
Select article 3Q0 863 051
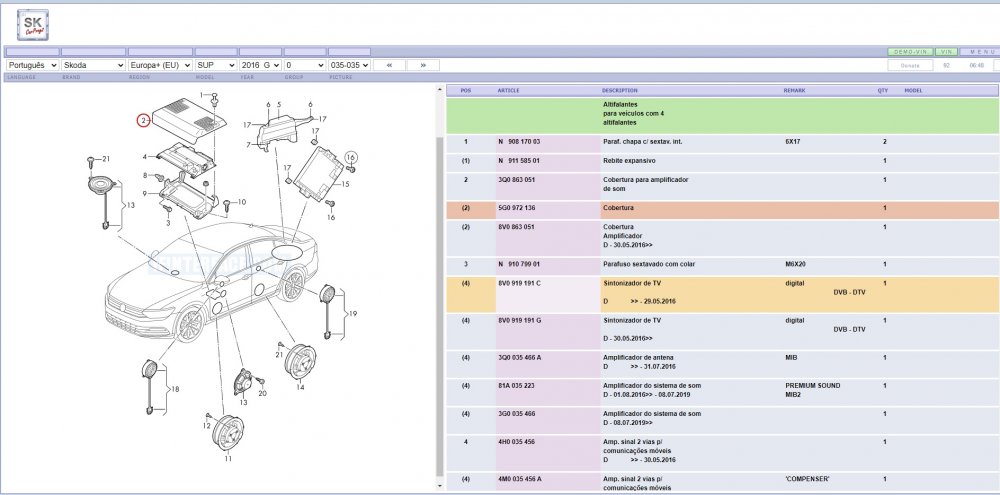[517, 180]
